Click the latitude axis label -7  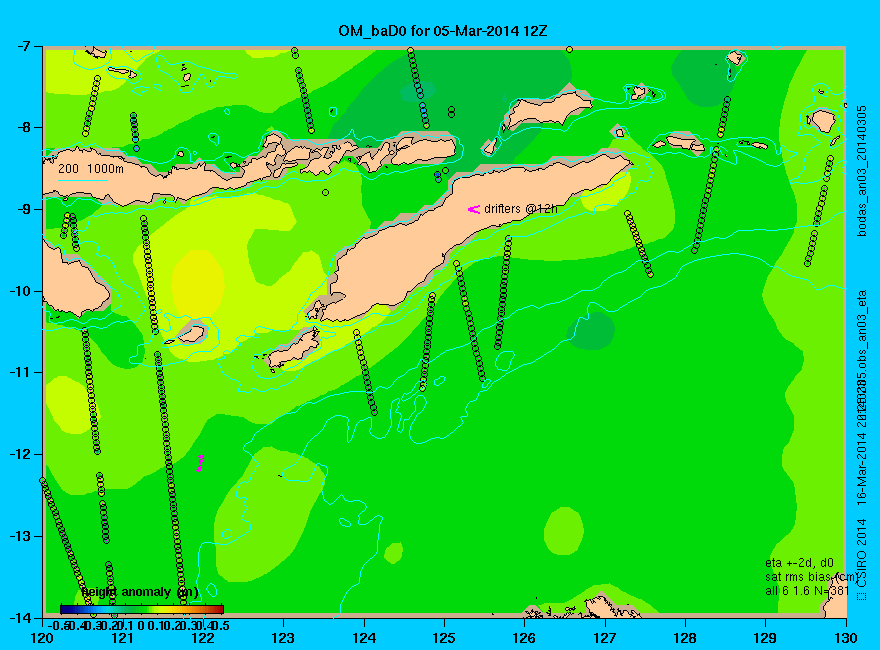tap(25, 45)
